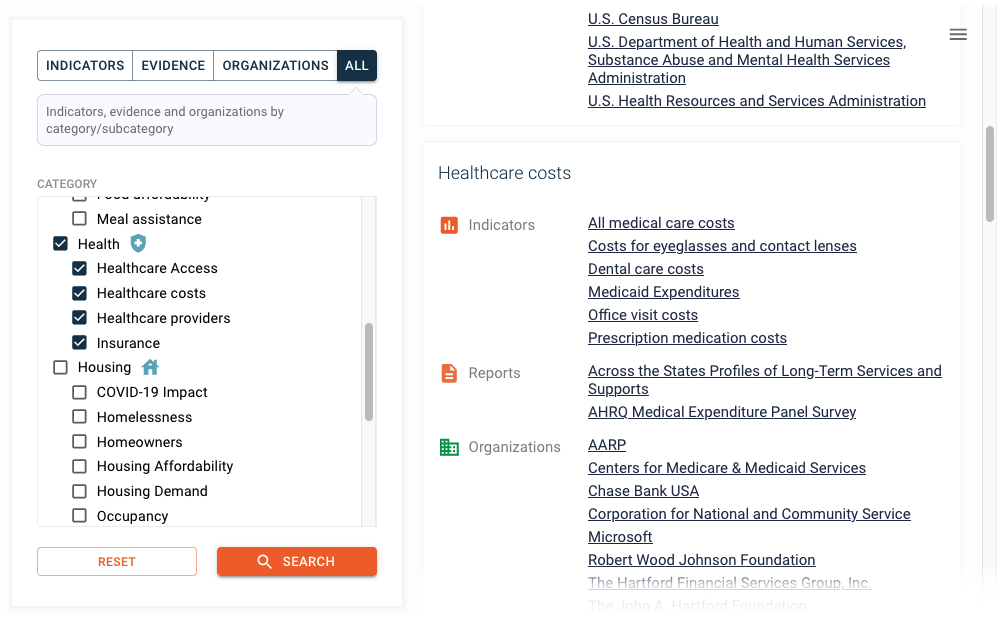Check the Housing Affordability checkbox
The height and width of the screenshot is (618, 1005).
coord(79,466)
